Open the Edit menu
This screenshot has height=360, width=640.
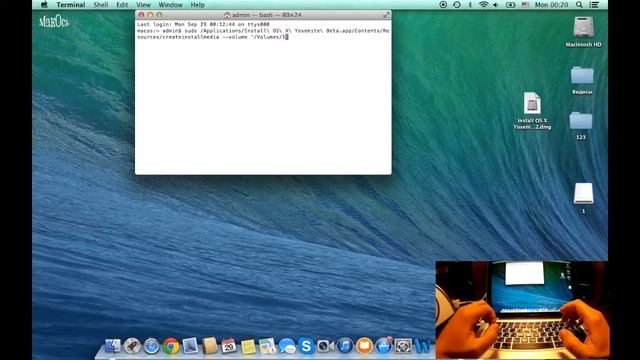coord(122,5)
